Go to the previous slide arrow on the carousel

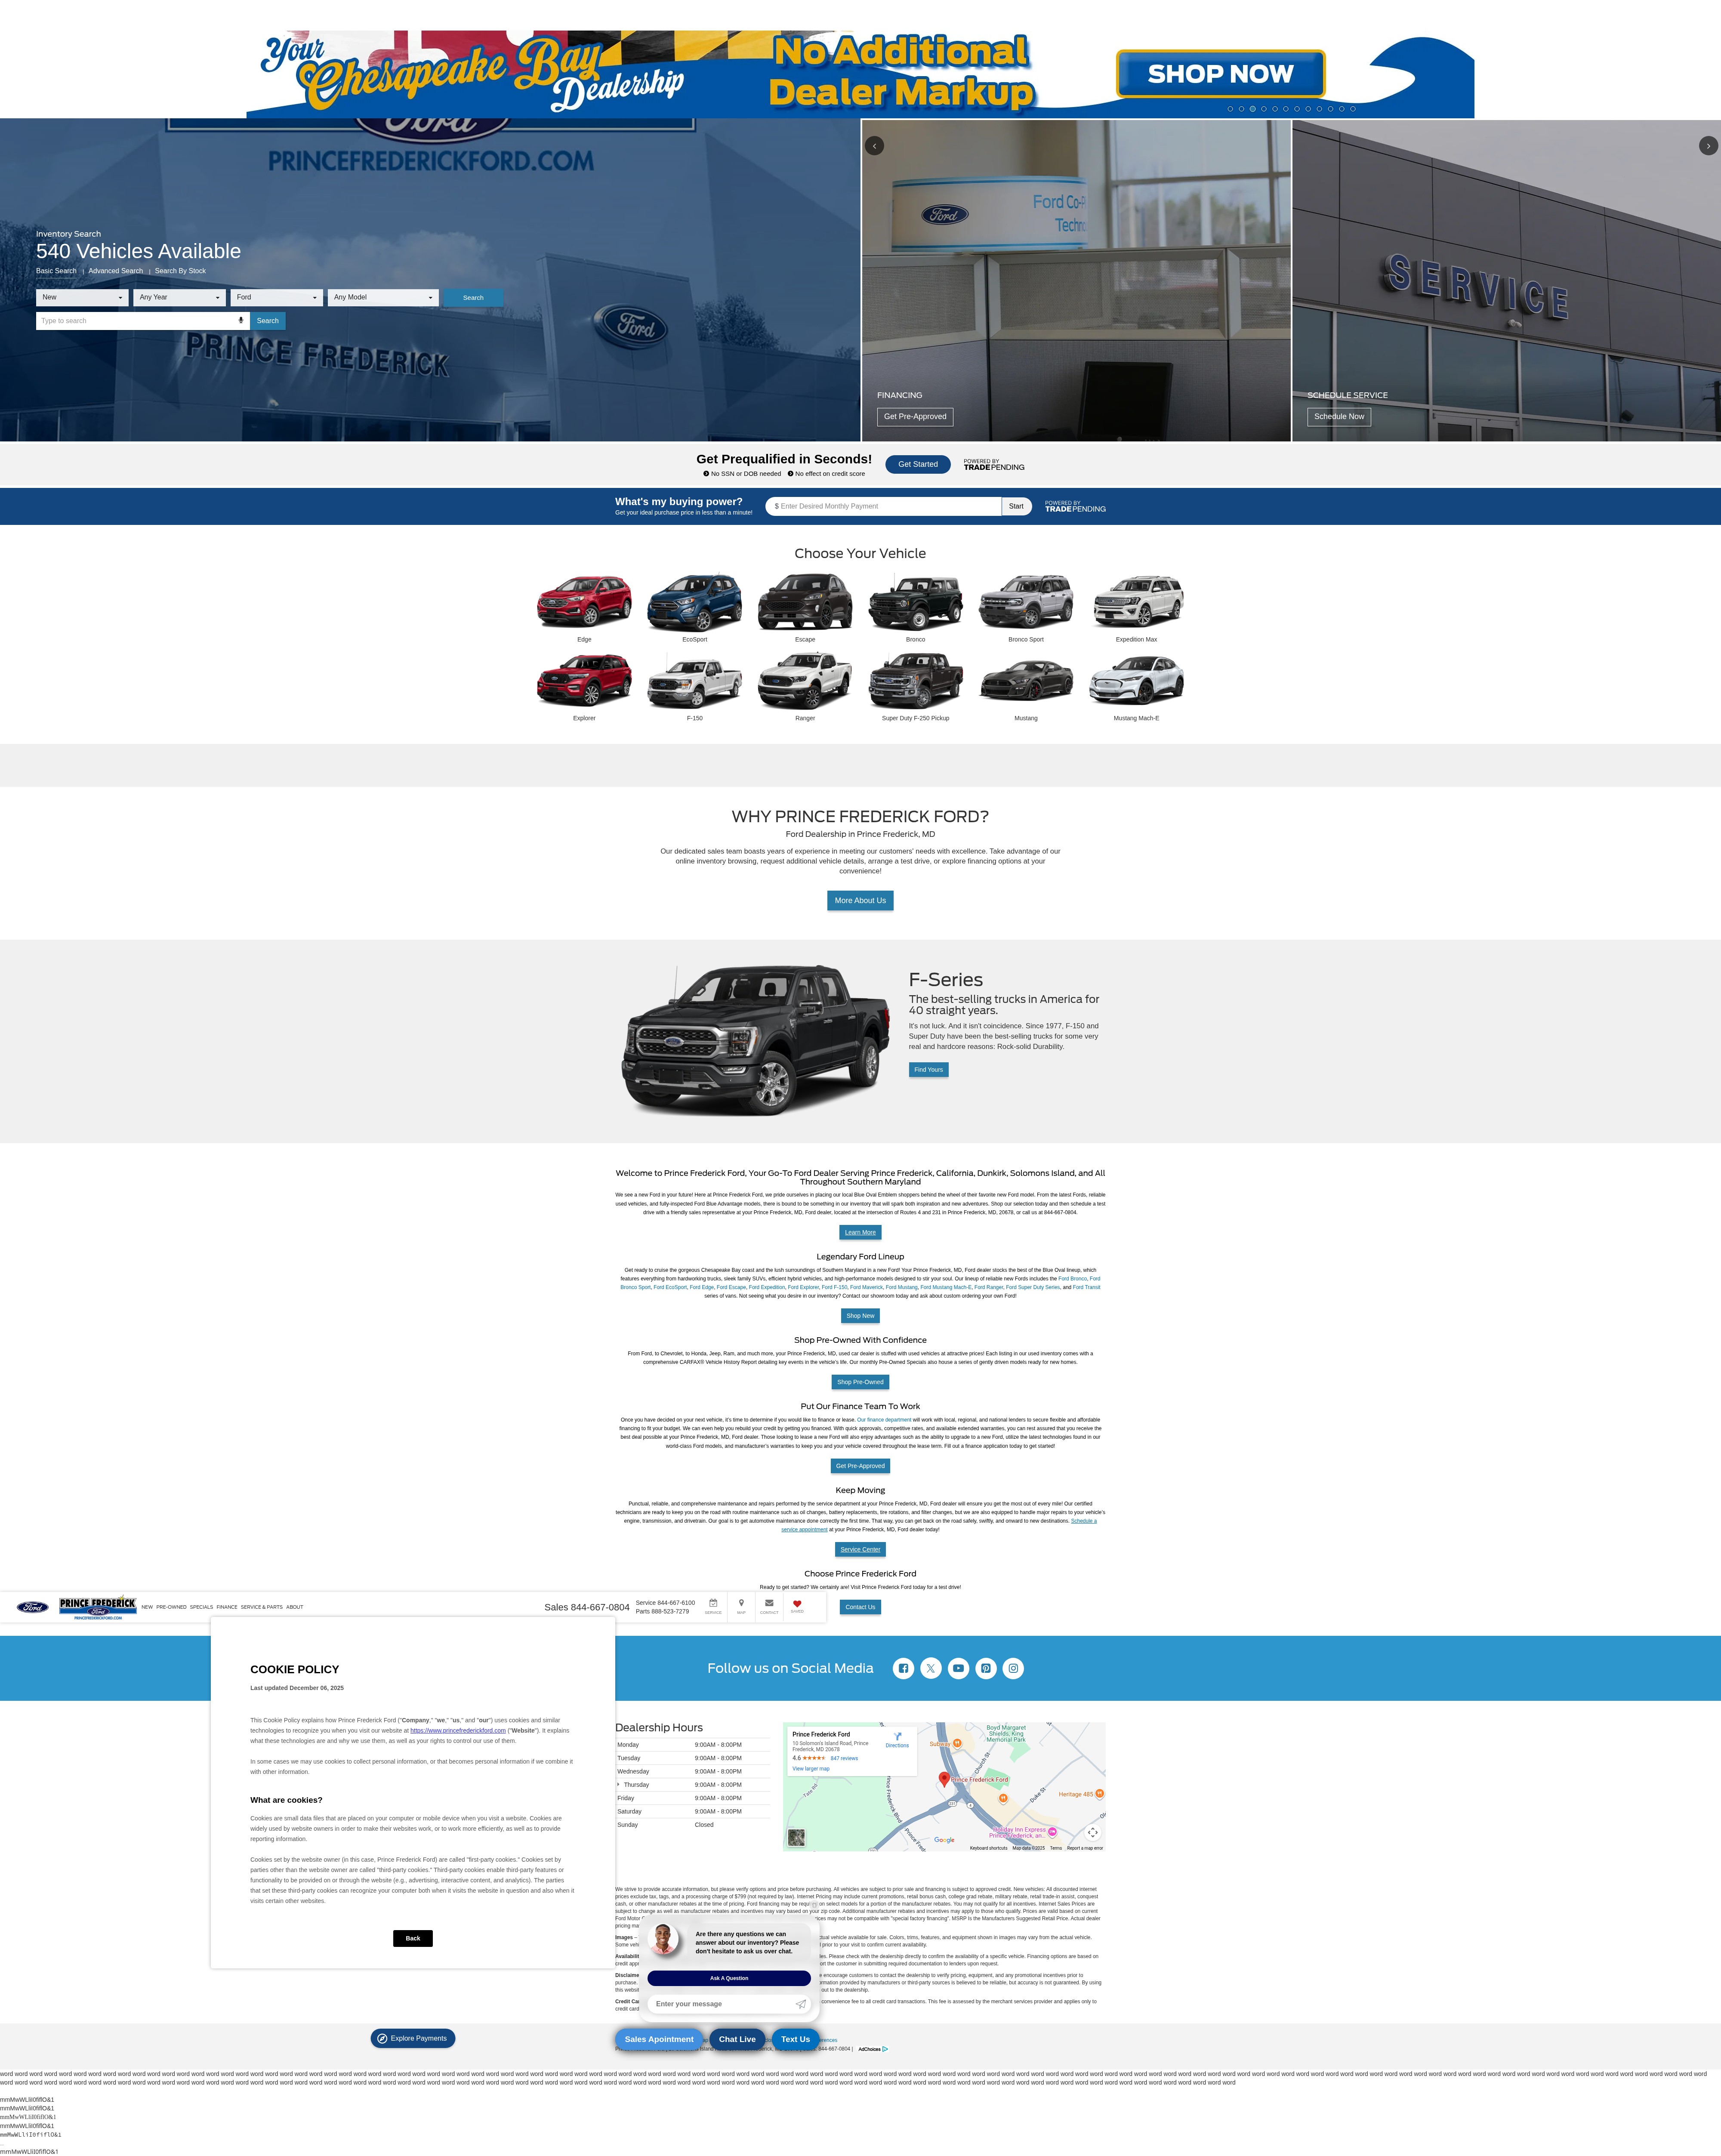874,146
